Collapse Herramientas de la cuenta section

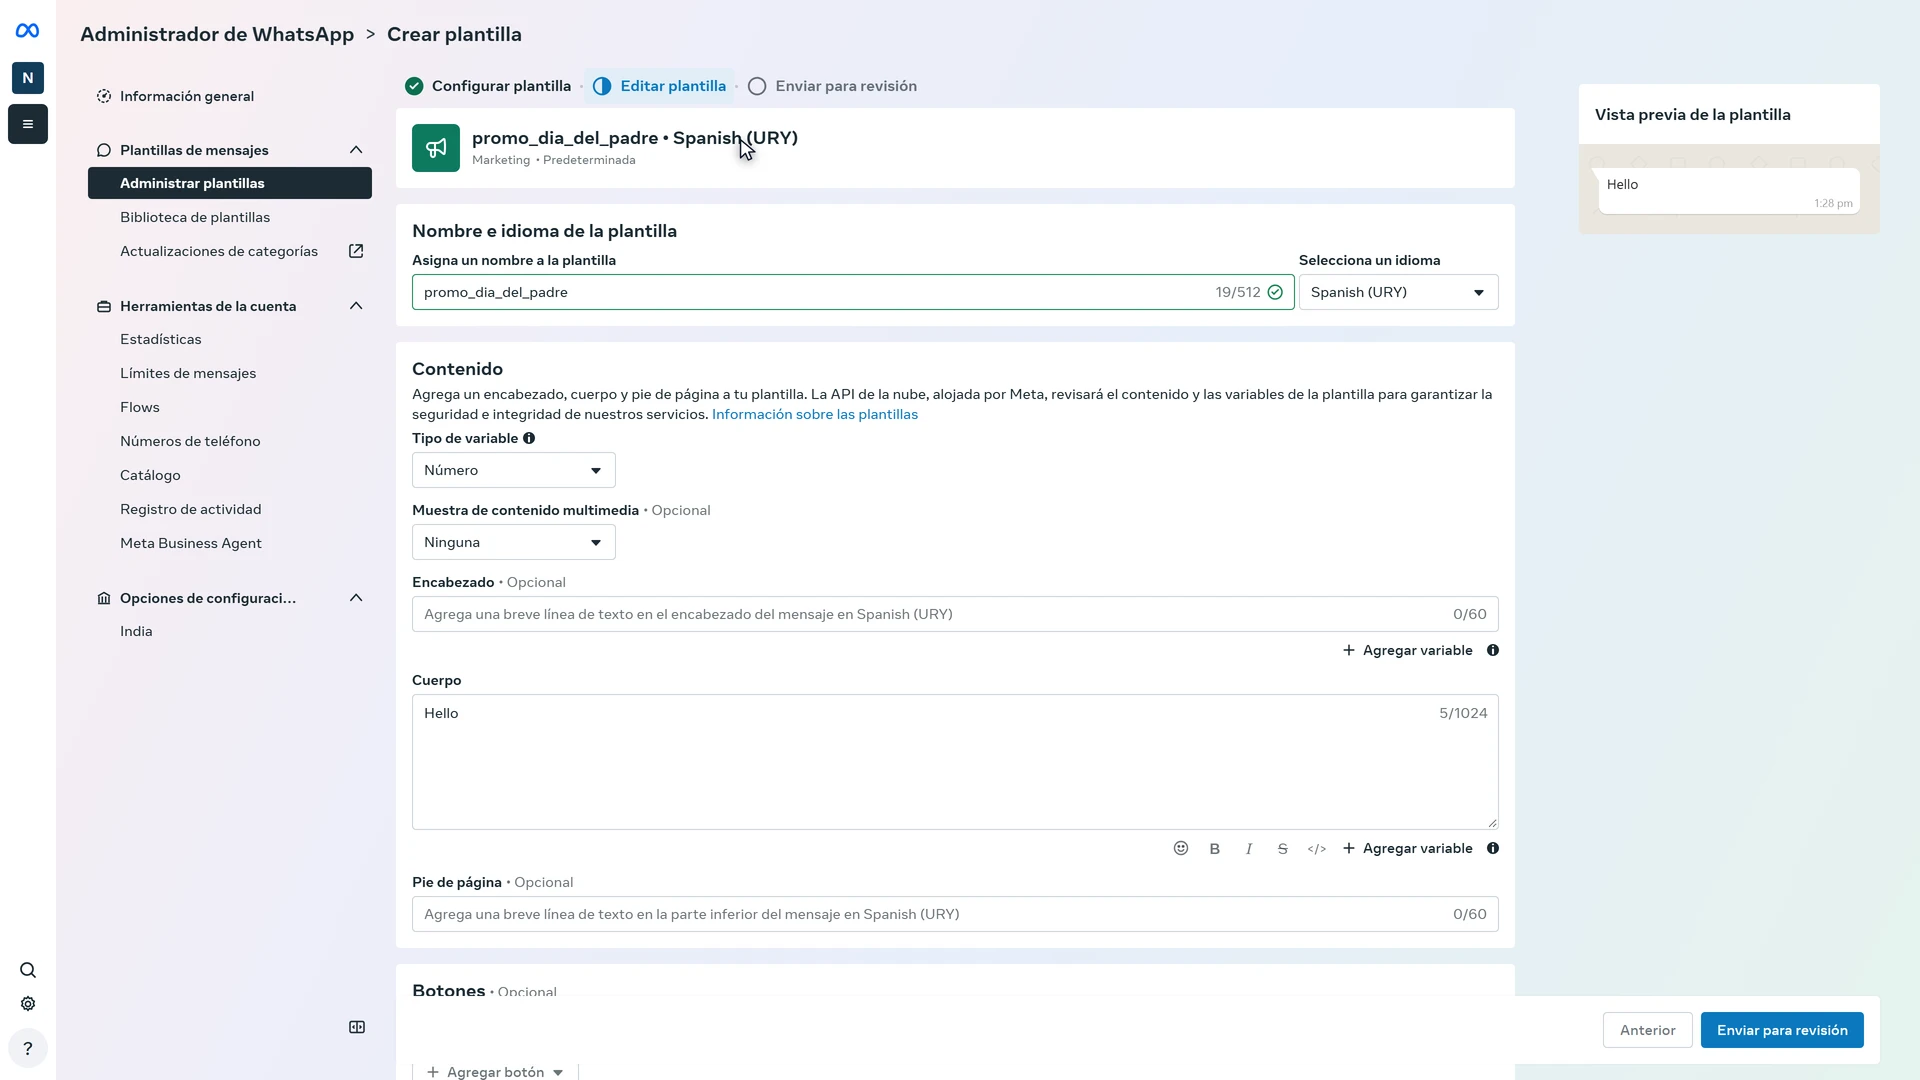click(x=356, y=306)
